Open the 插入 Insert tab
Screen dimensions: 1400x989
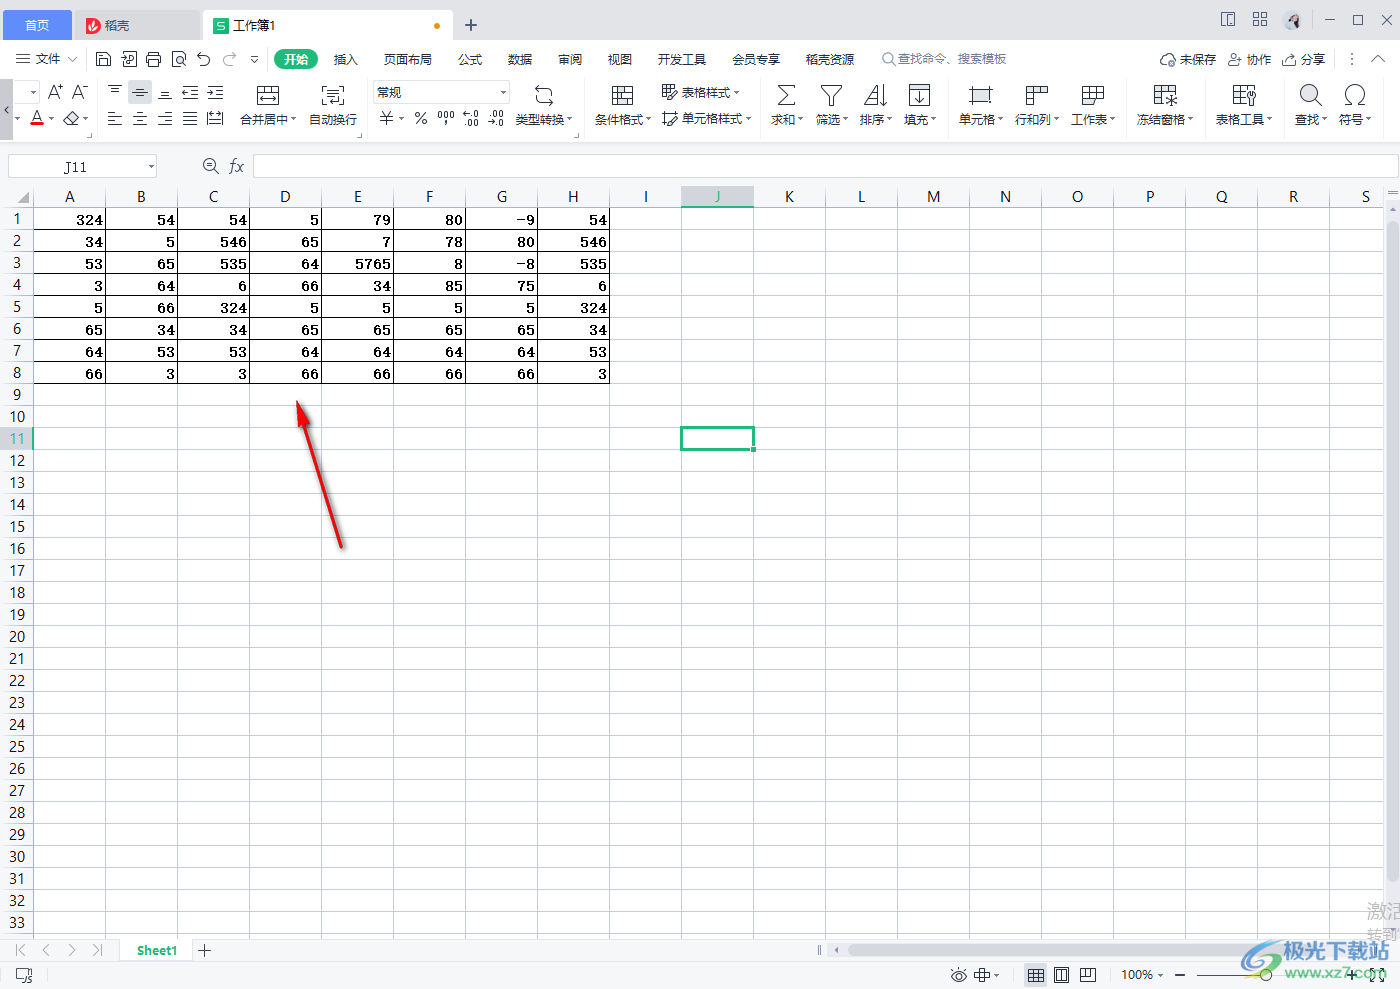tap(346, 60)
